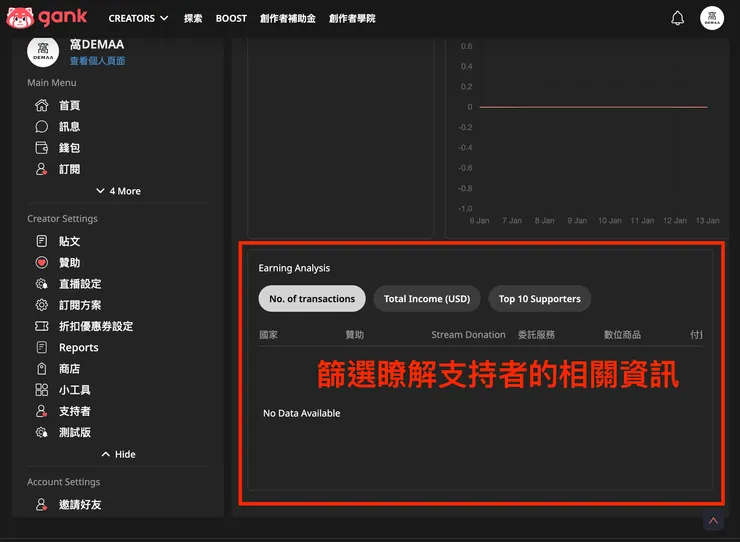The width and height of the screenshot is (740, 542).
Task: Click the coupon icon for 折扣優惠券設定
Action: (x=42, y=326)
